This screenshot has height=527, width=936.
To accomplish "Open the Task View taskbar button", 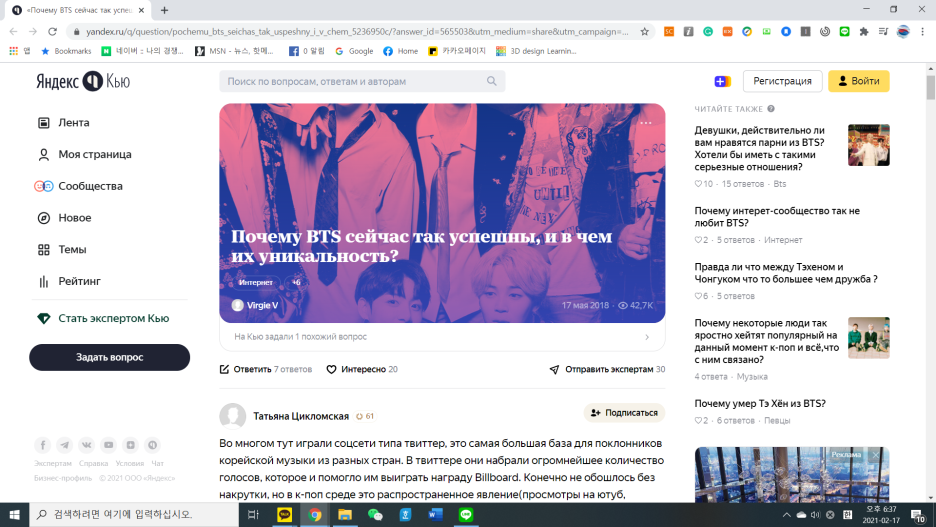I will pos(253,514).
